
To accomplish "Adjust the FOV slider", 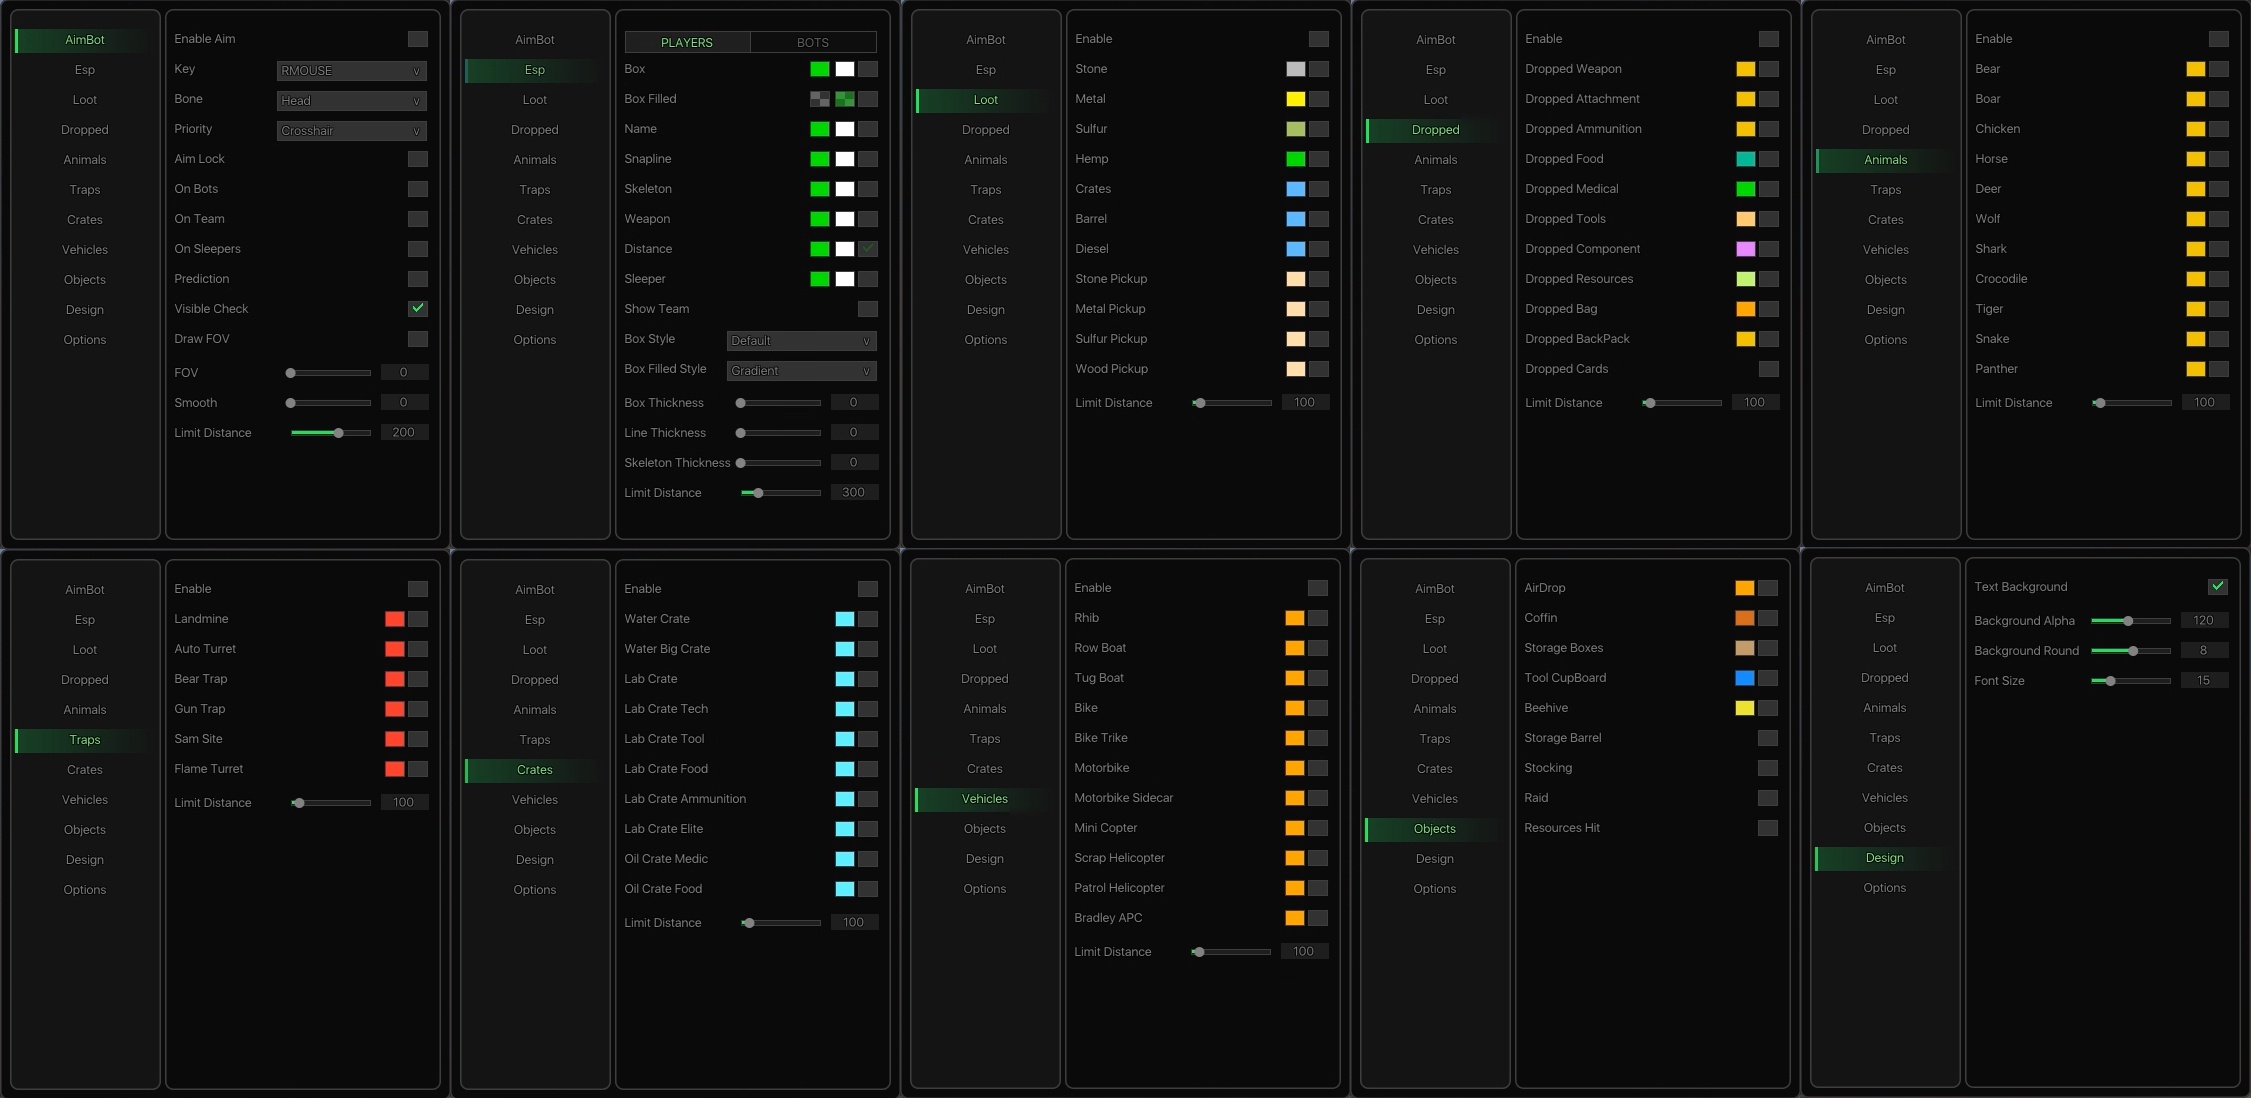I will click(x=330, y=373).
